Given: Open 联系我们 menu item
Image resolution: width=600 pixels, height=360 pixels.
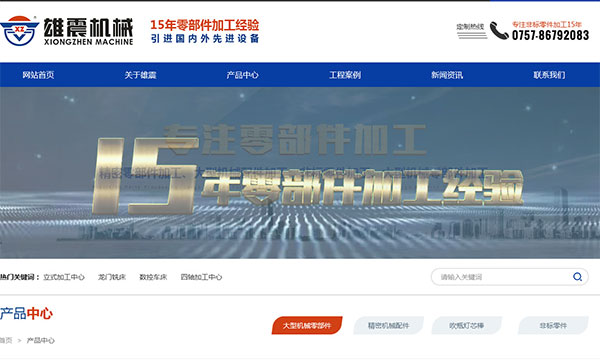Looking at the screenshot, I should (x=549, y=75).
